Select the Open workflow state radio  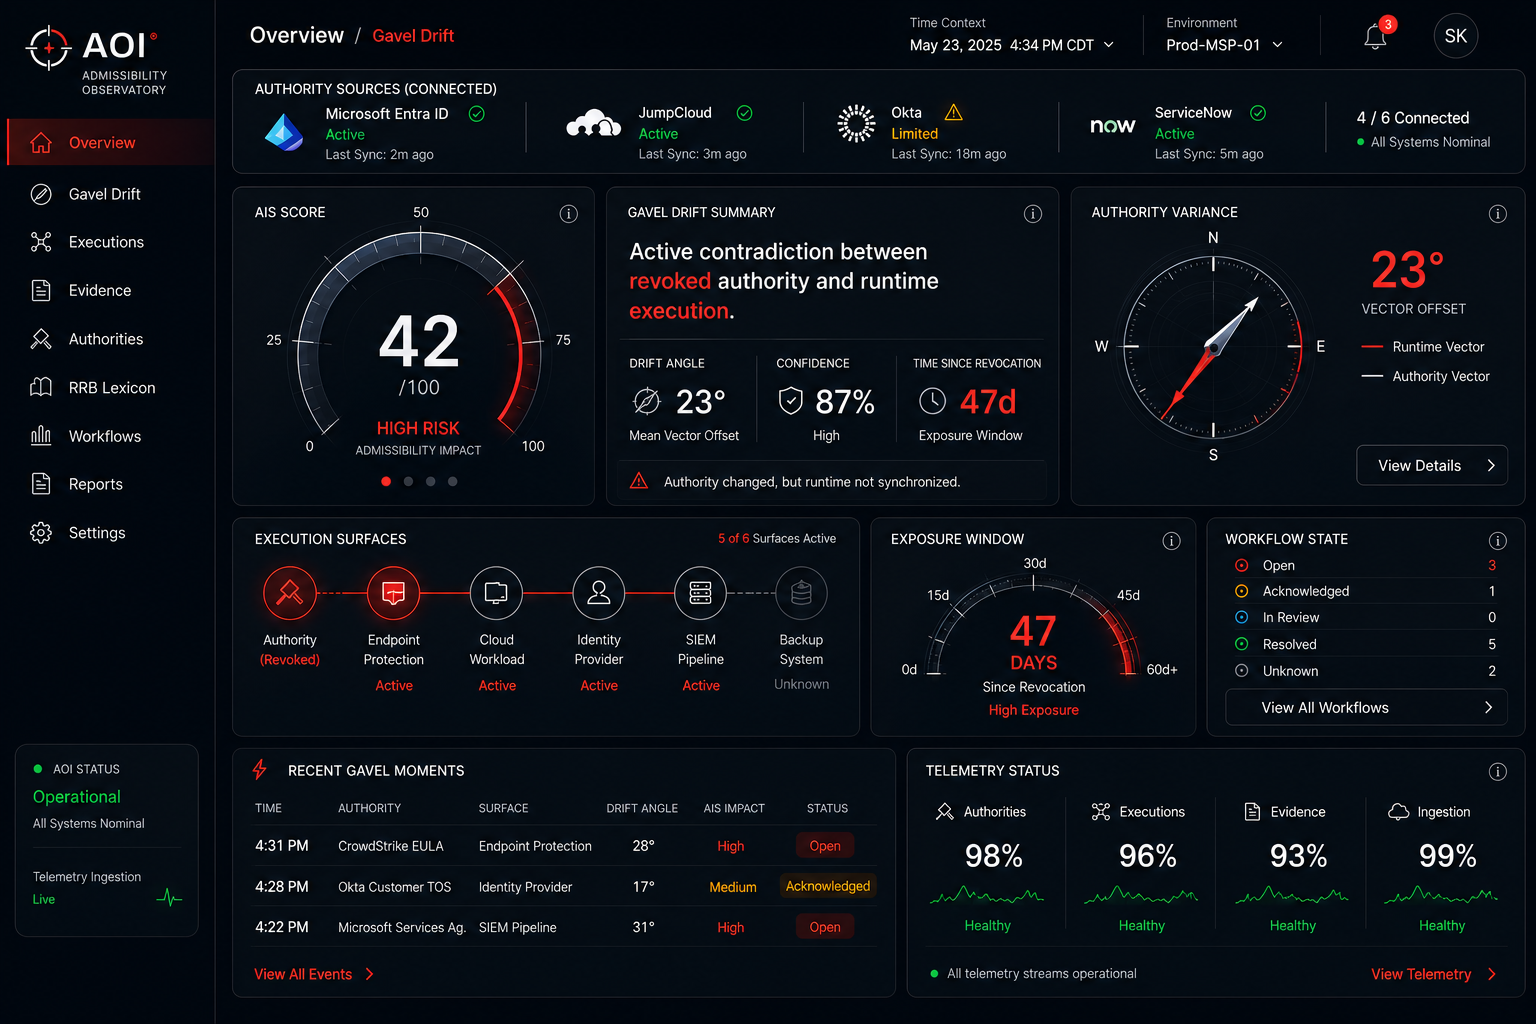pyautogui.click(x=1241, y=565)
